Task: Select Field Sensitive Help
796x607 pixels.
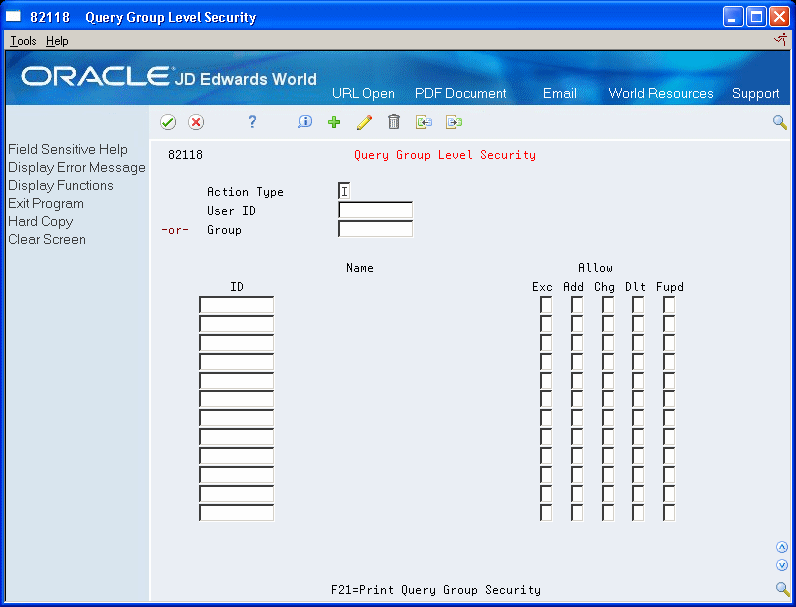Action: point(68,149)
